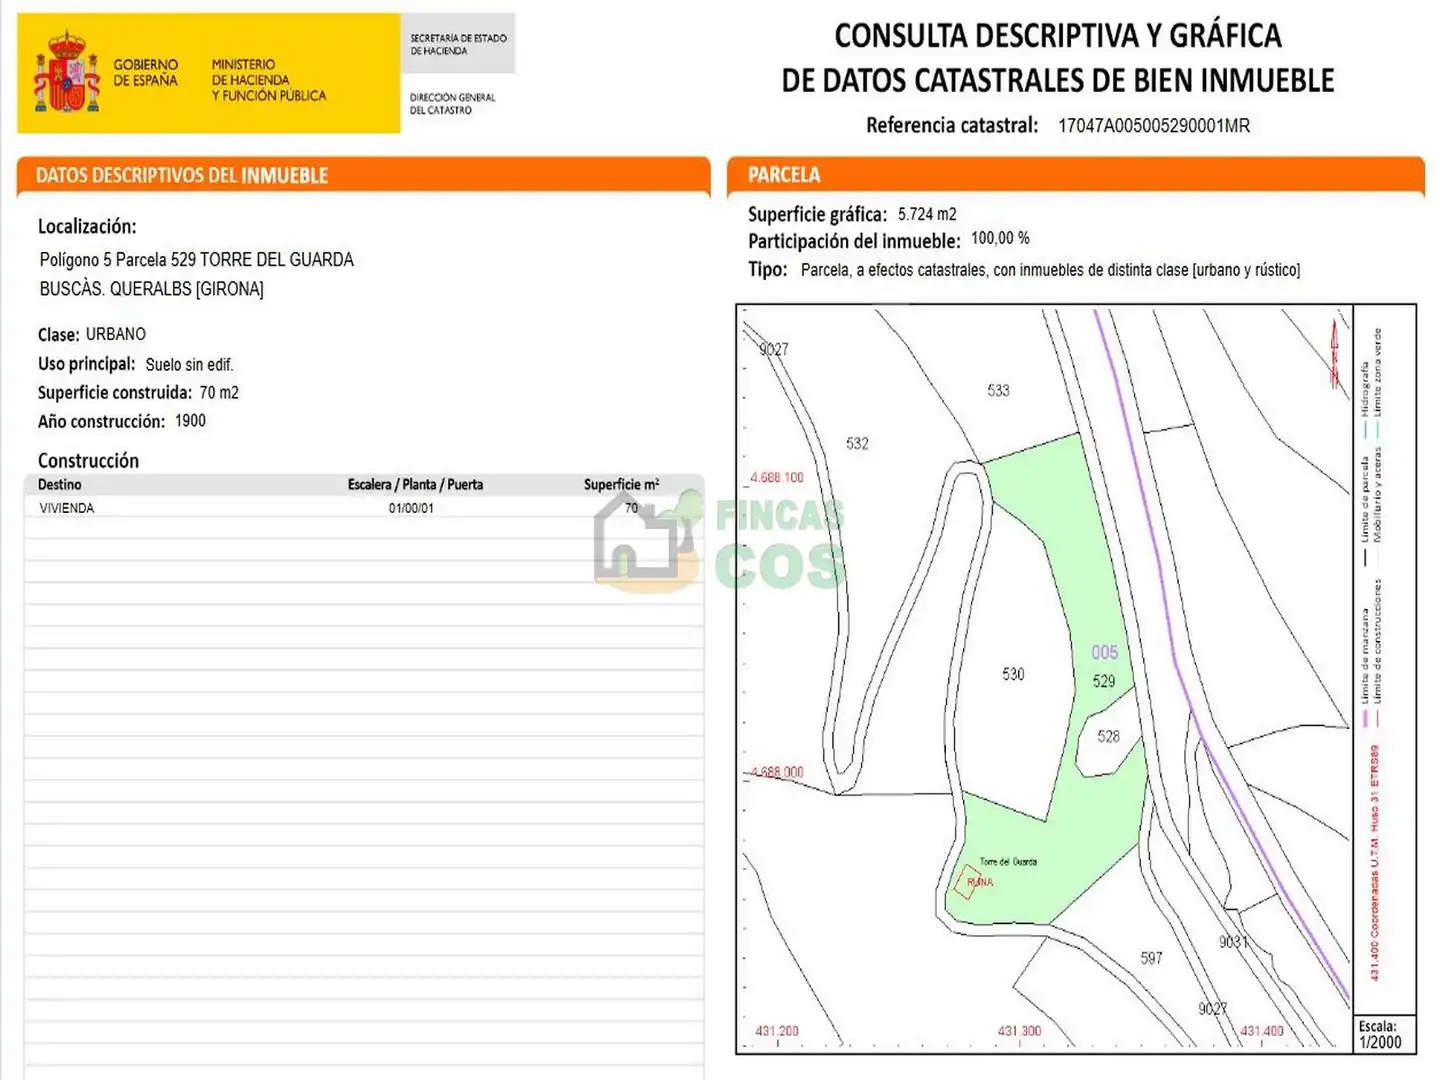Click parcel number 529 on map
Screen dimensions: 1440x1080
[x=1103, y=682]
